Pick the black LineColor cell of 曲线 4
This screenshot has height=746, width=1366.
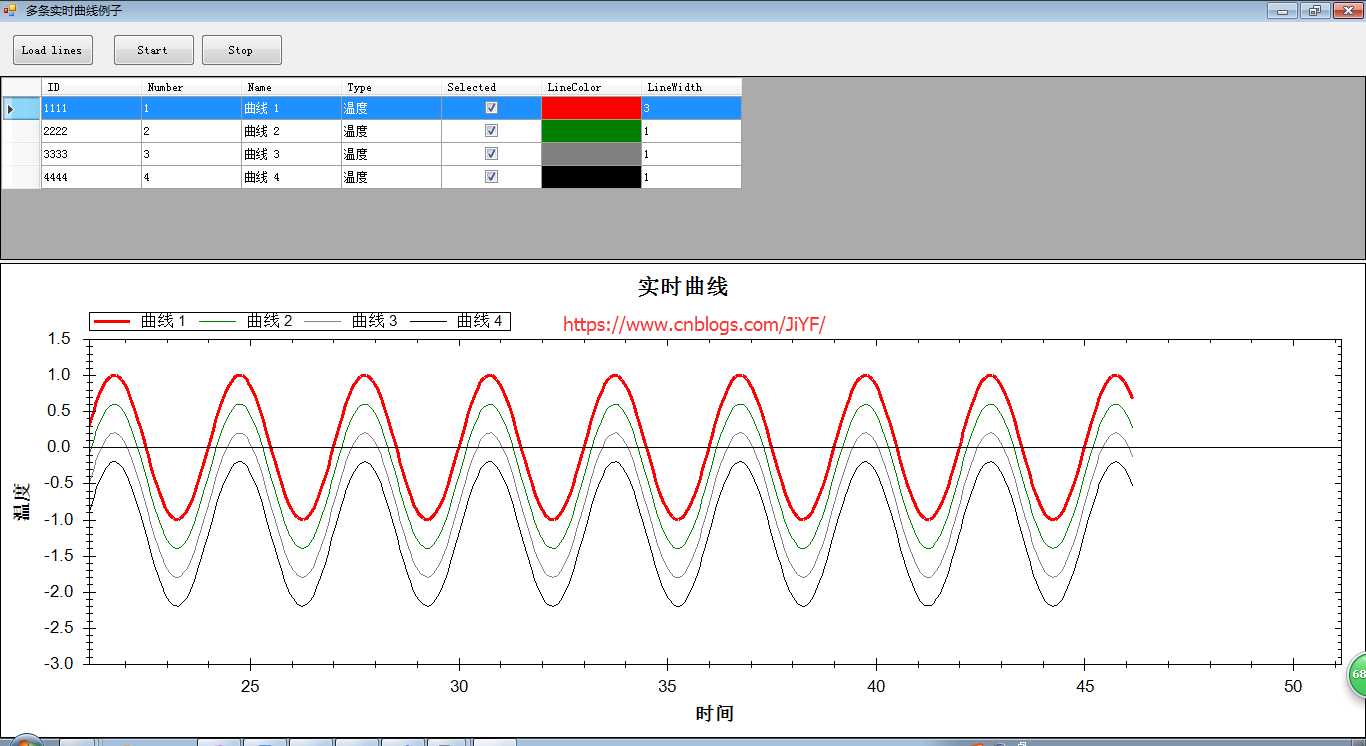point(591,177)
